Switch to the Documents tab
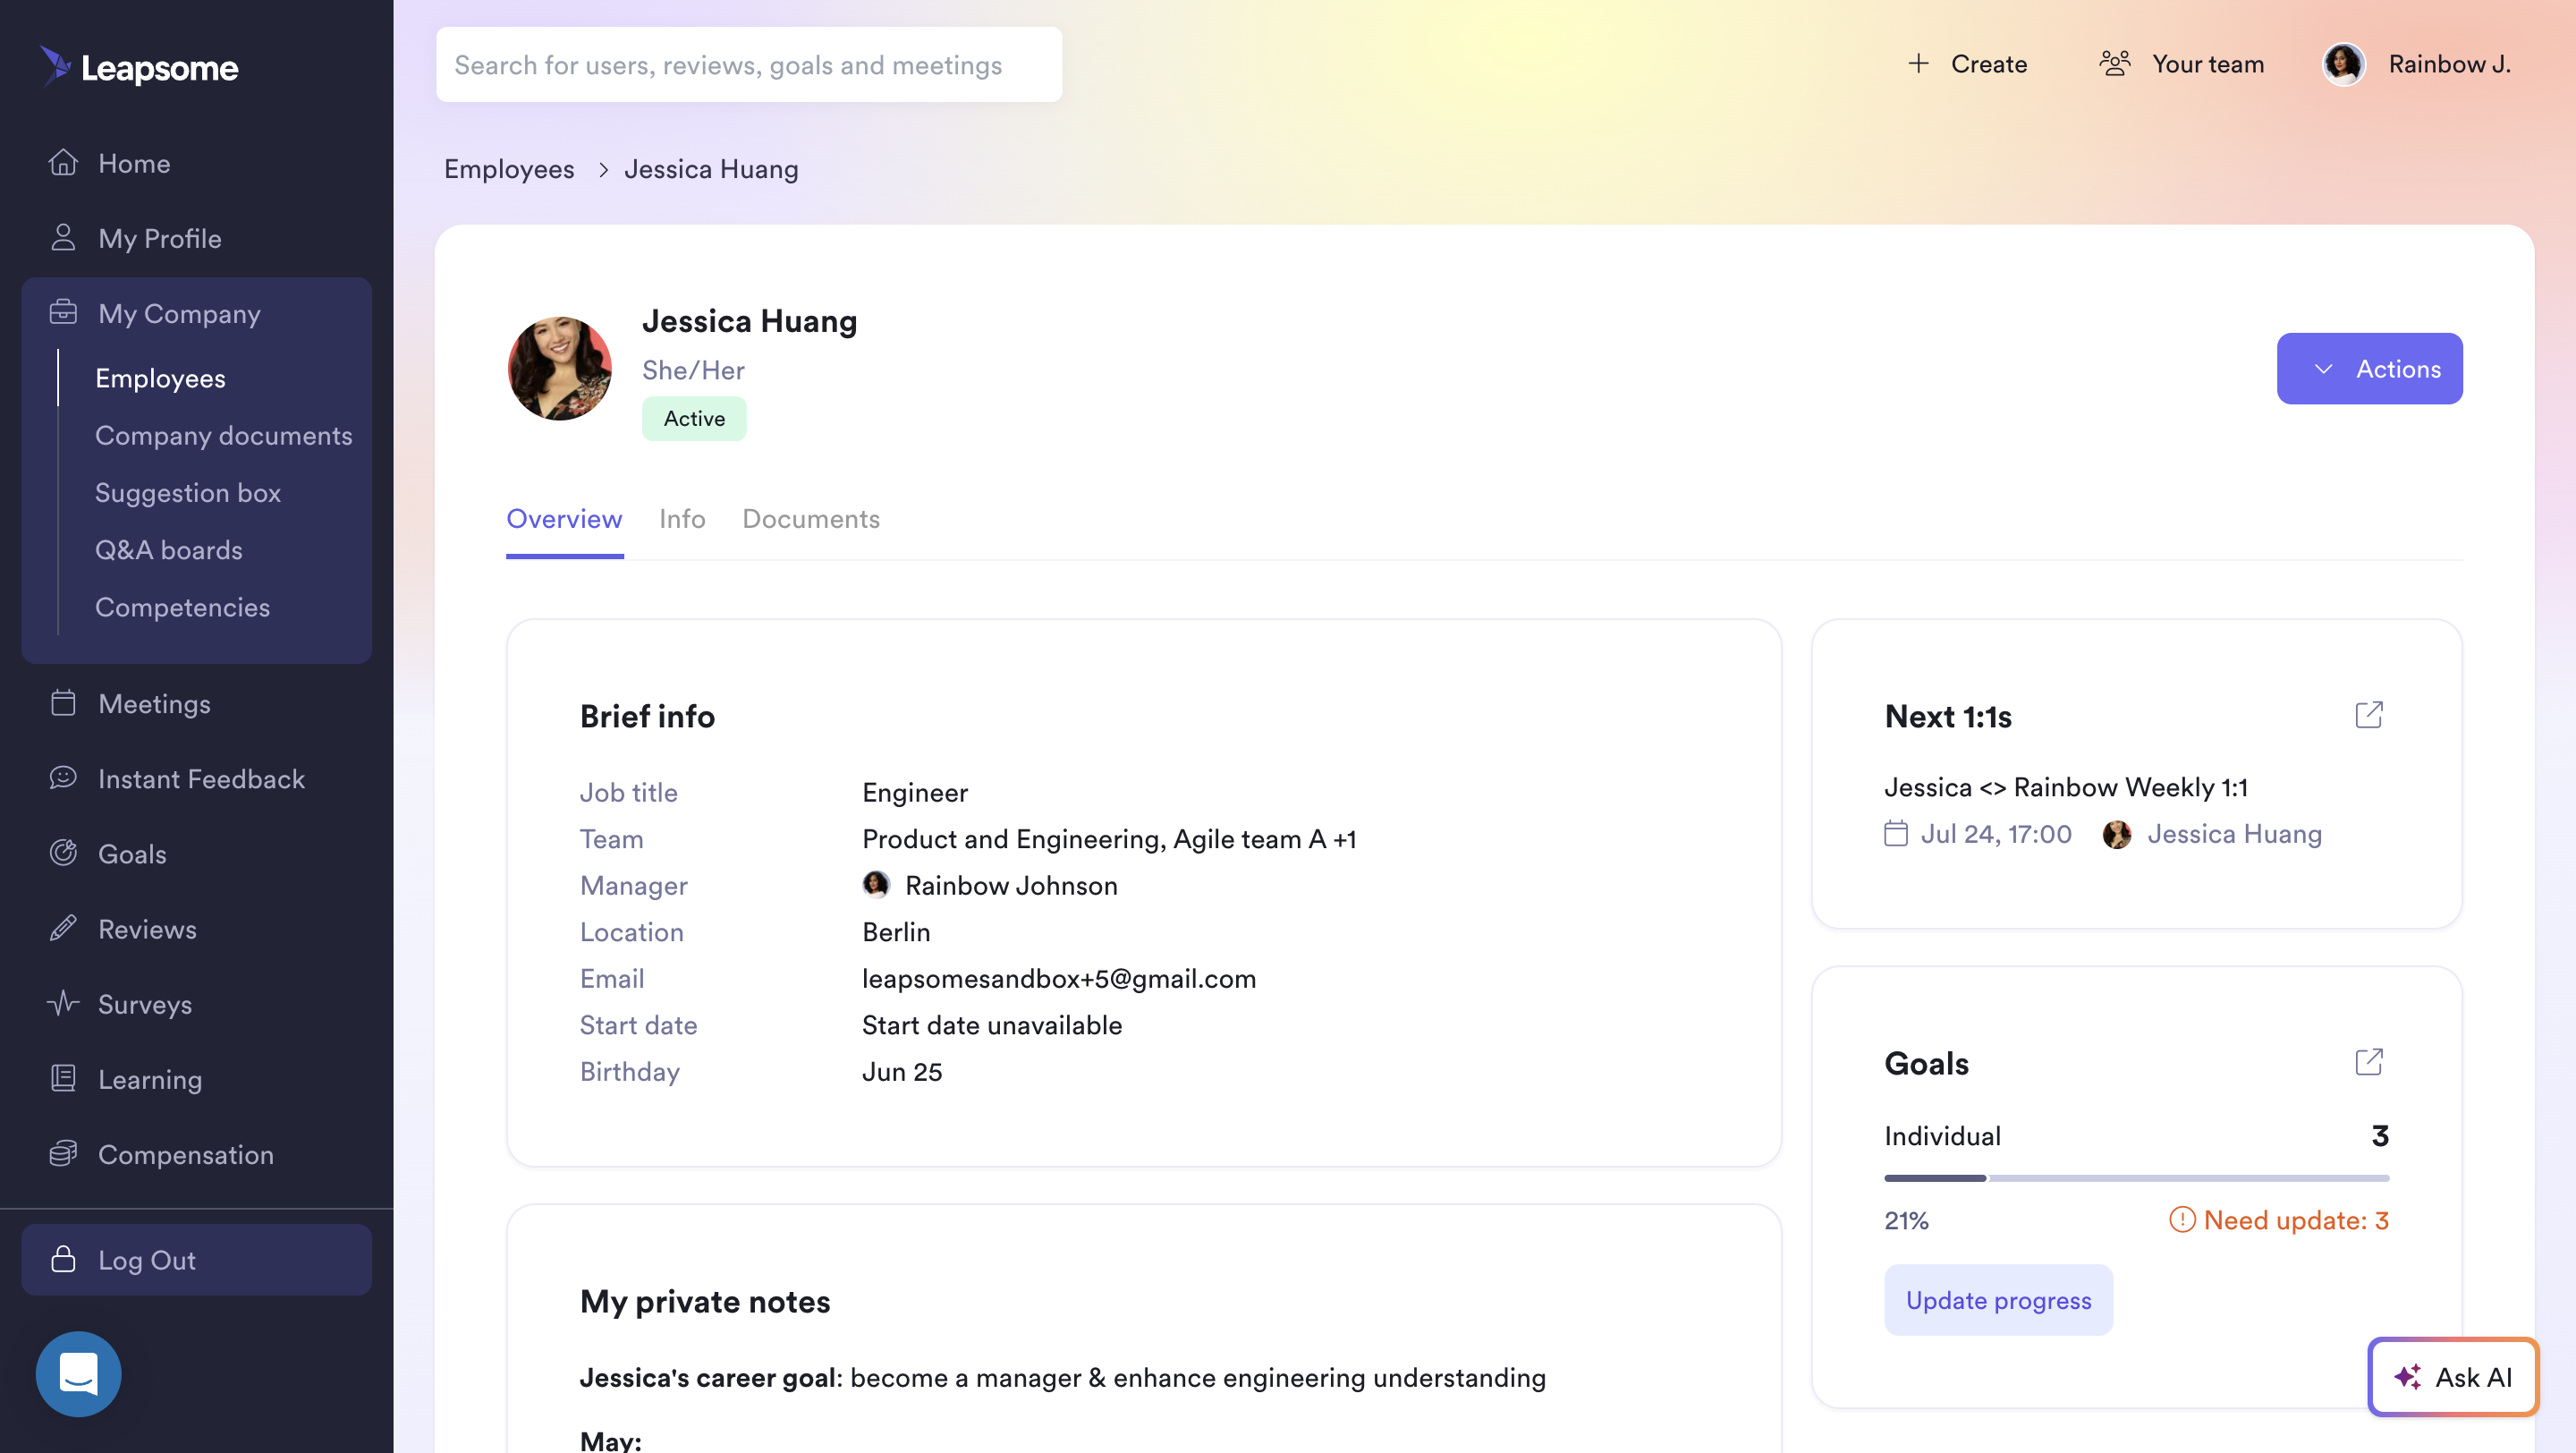 click(810, 519)
